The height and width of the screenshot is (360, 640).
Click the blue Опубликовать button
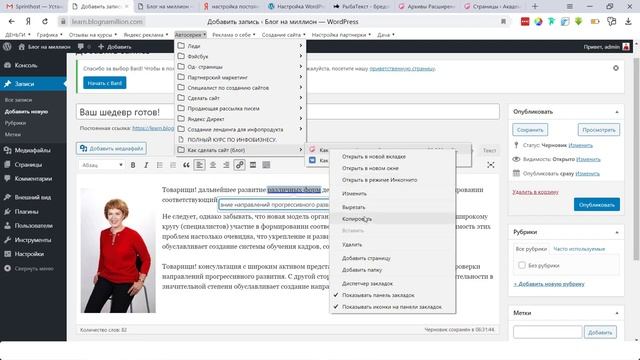tap(597, 204)
